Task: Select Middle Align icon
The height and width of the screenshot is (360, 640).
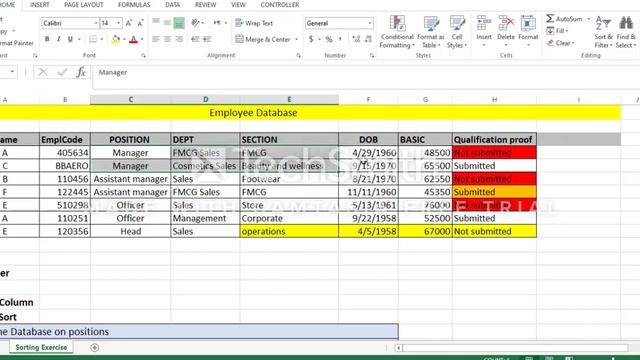Action: (167, 23)
